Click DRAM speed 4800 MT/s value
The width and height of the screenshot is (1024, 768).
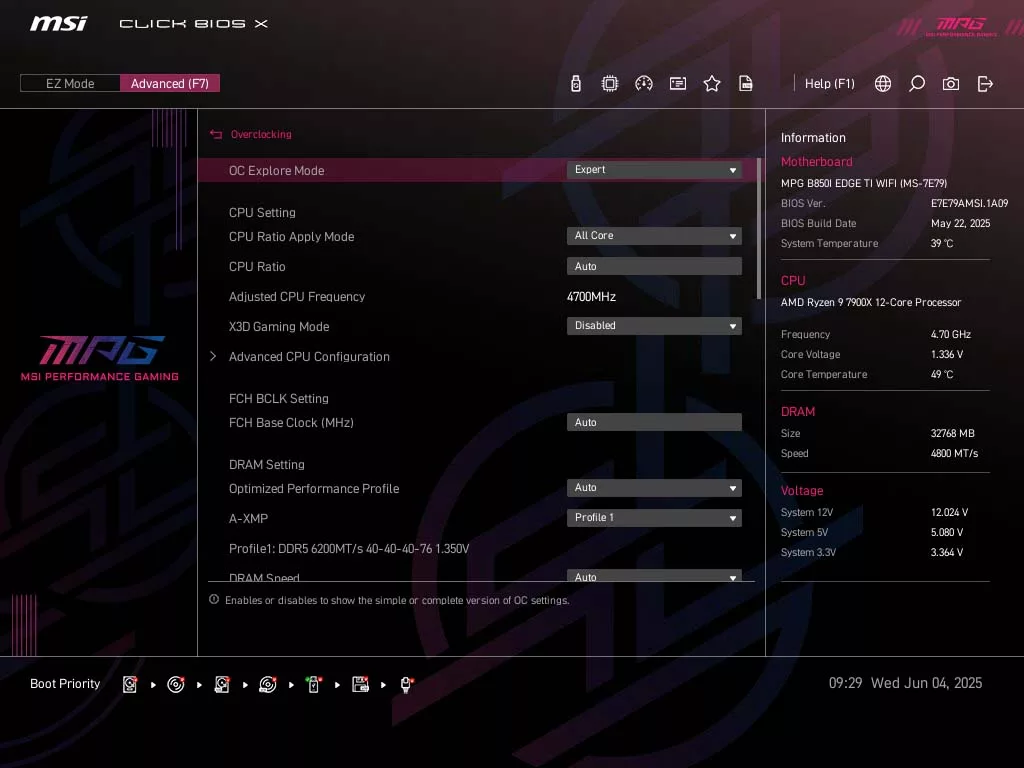coord(954,453)
